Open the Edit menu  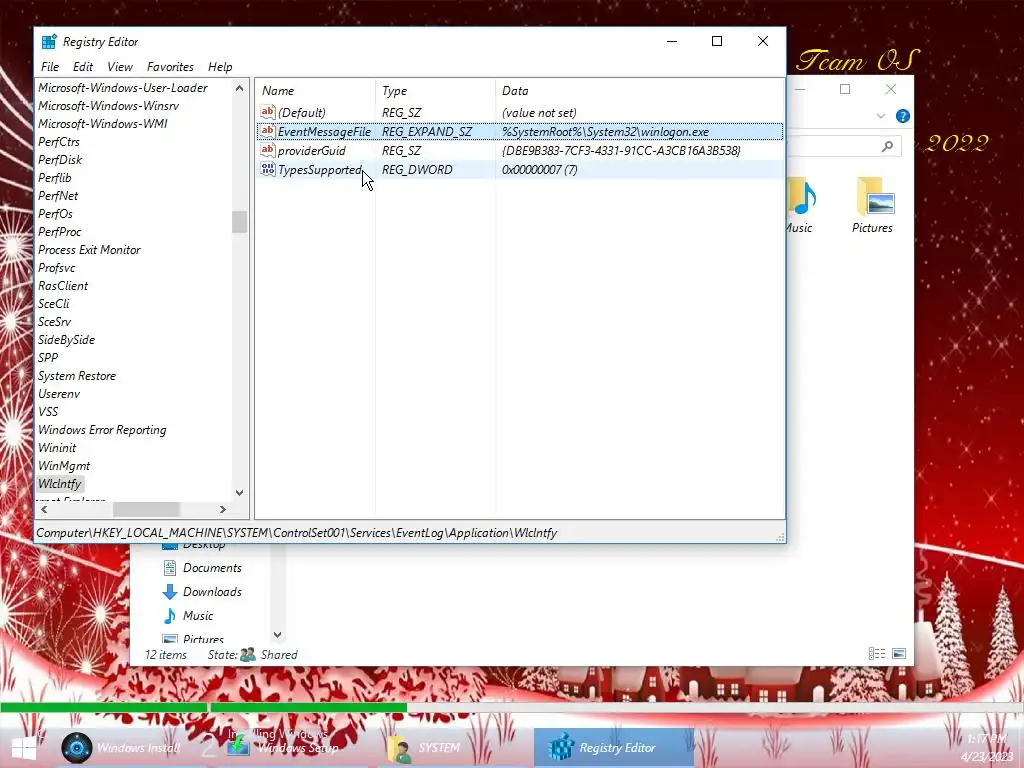(x=82, y=67)
